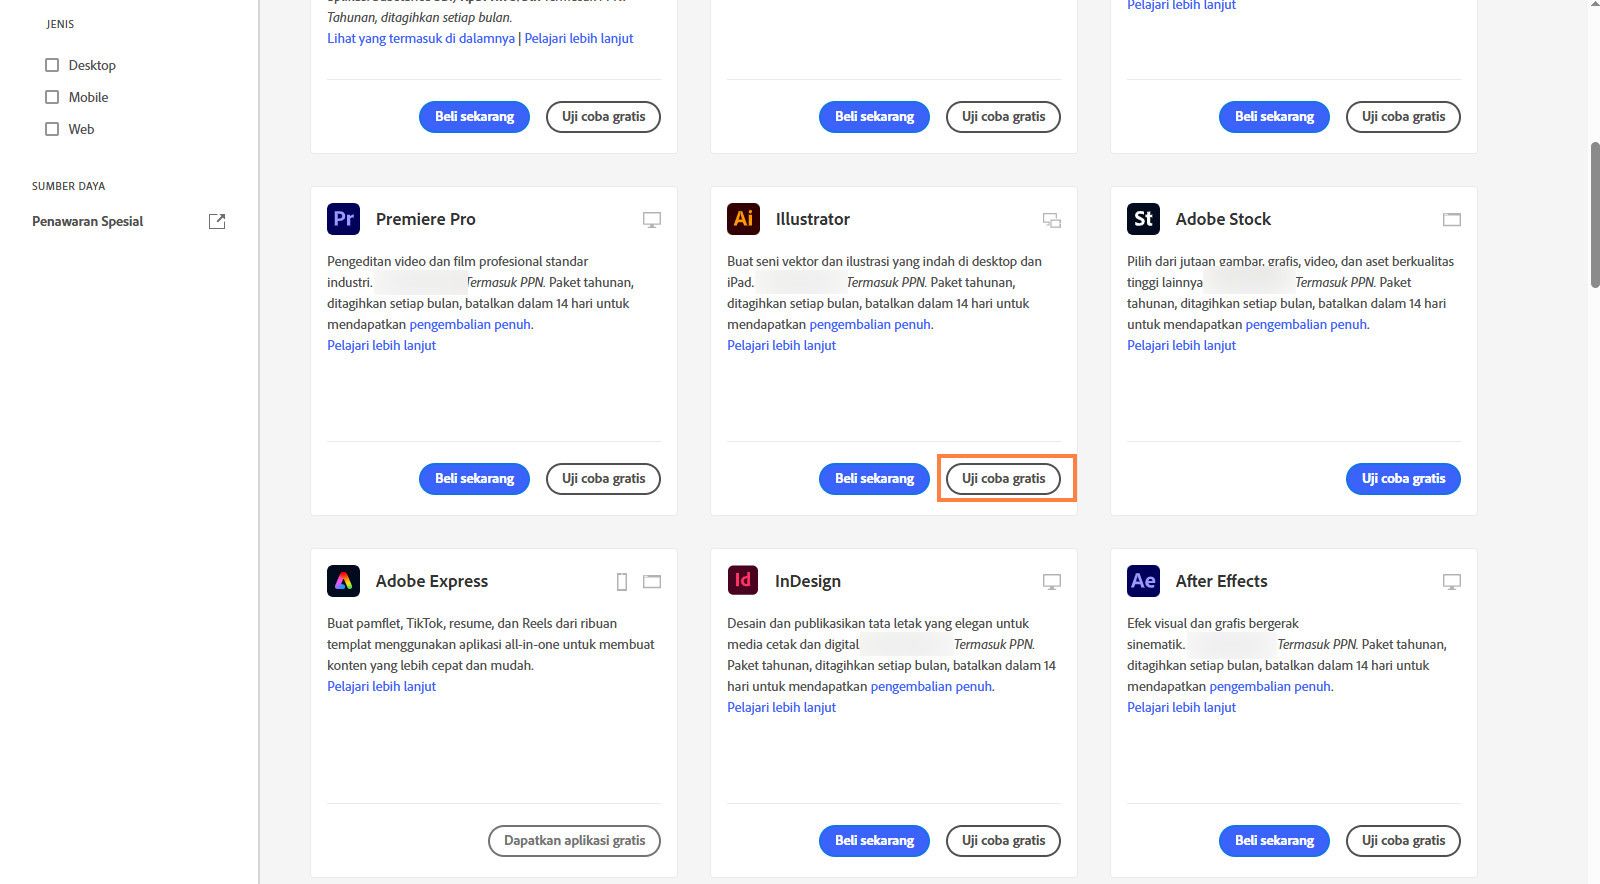This screenshot has width=1600, height=884.
Task: Follow pengembalian penuh link in Illustrator card
Action: (869, 324)
